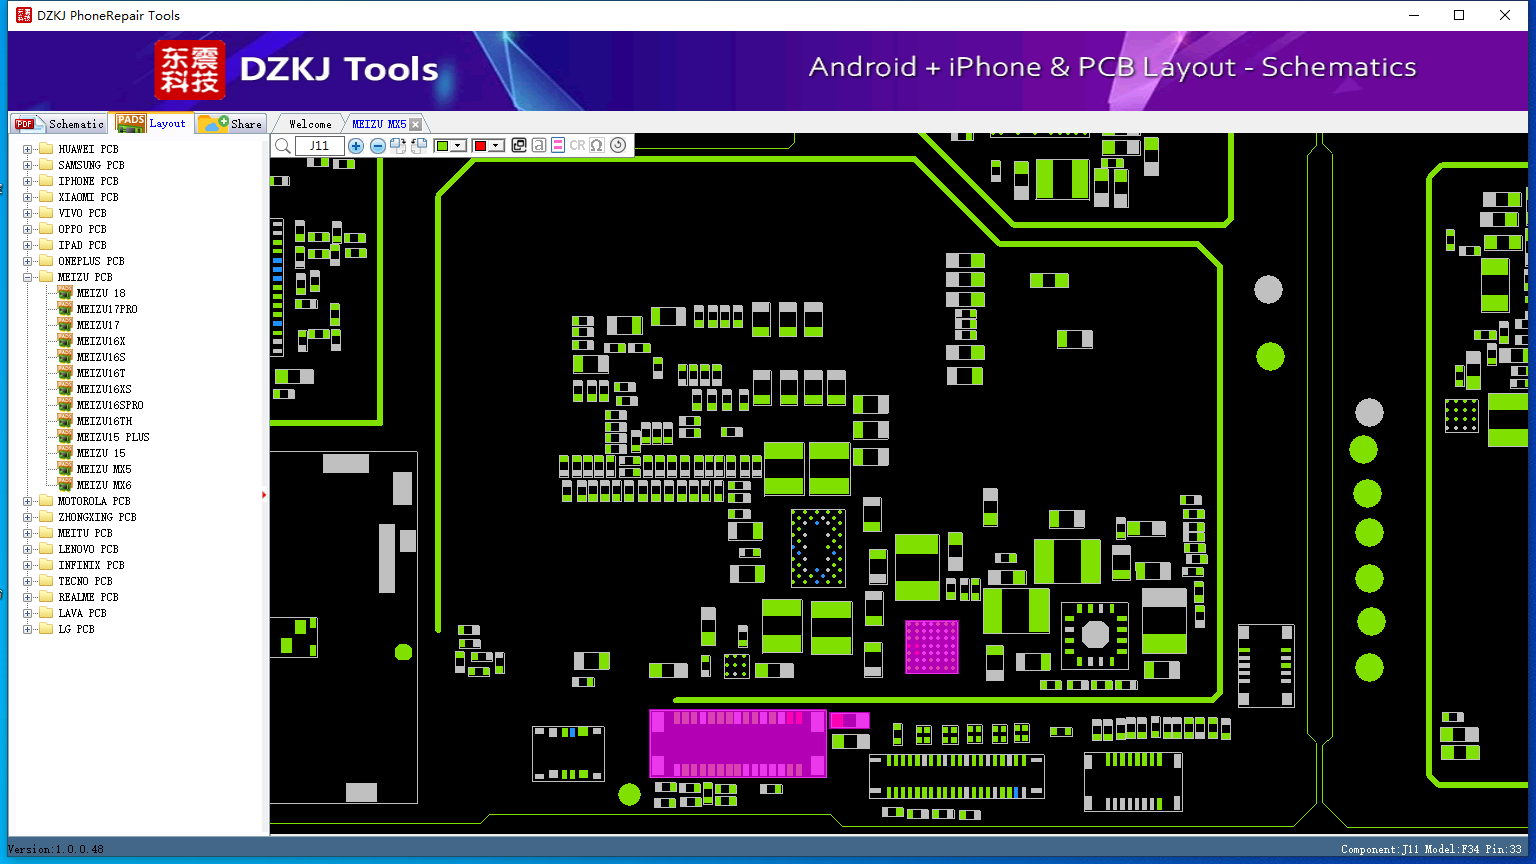Open the MEIZU16TH layout file
This screenshot has height=864, width=1536.
click(104, 421)
